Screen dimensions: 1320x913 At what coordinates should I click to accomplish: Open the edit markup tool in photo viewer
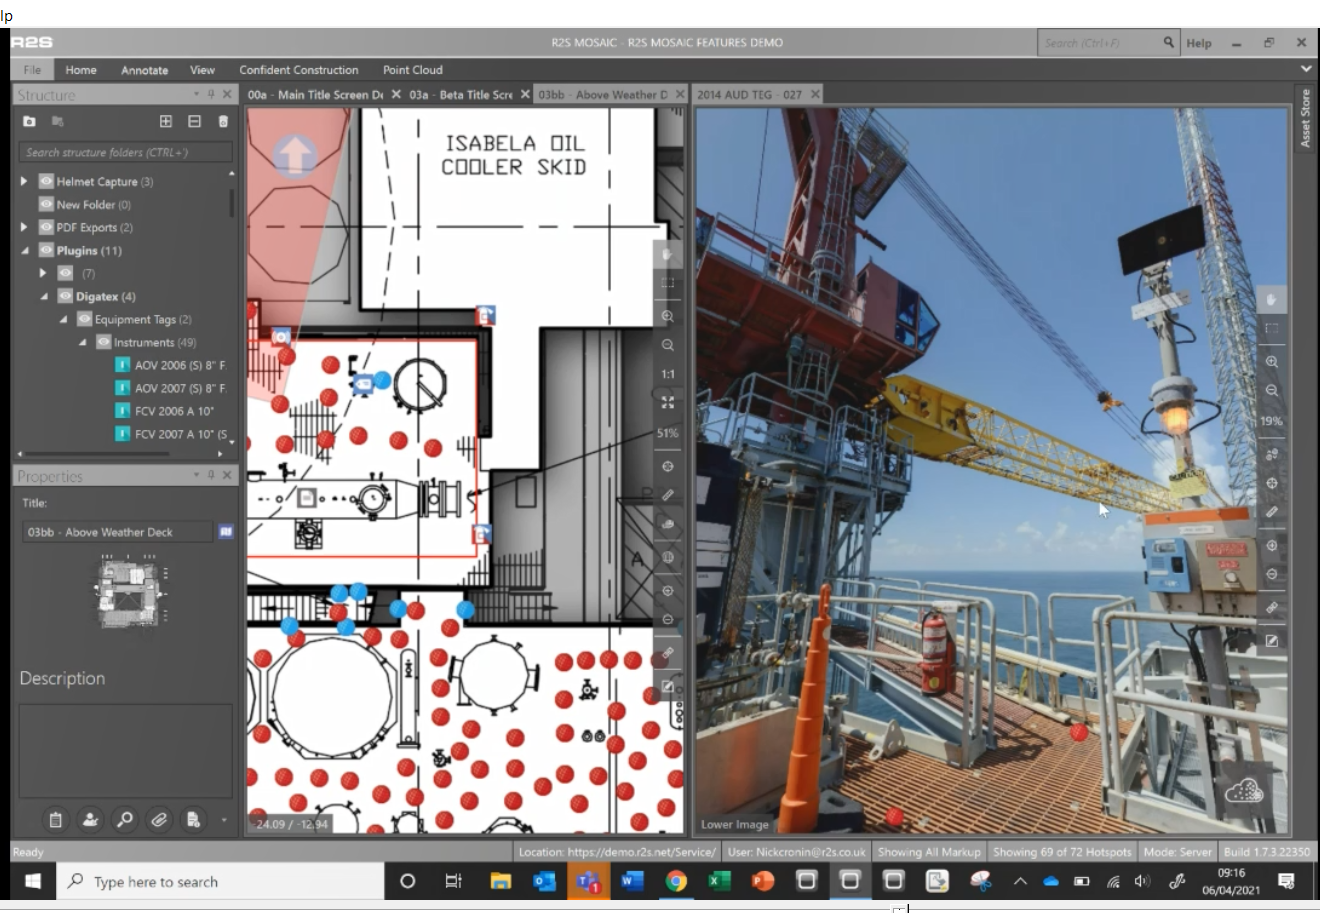1271,641
